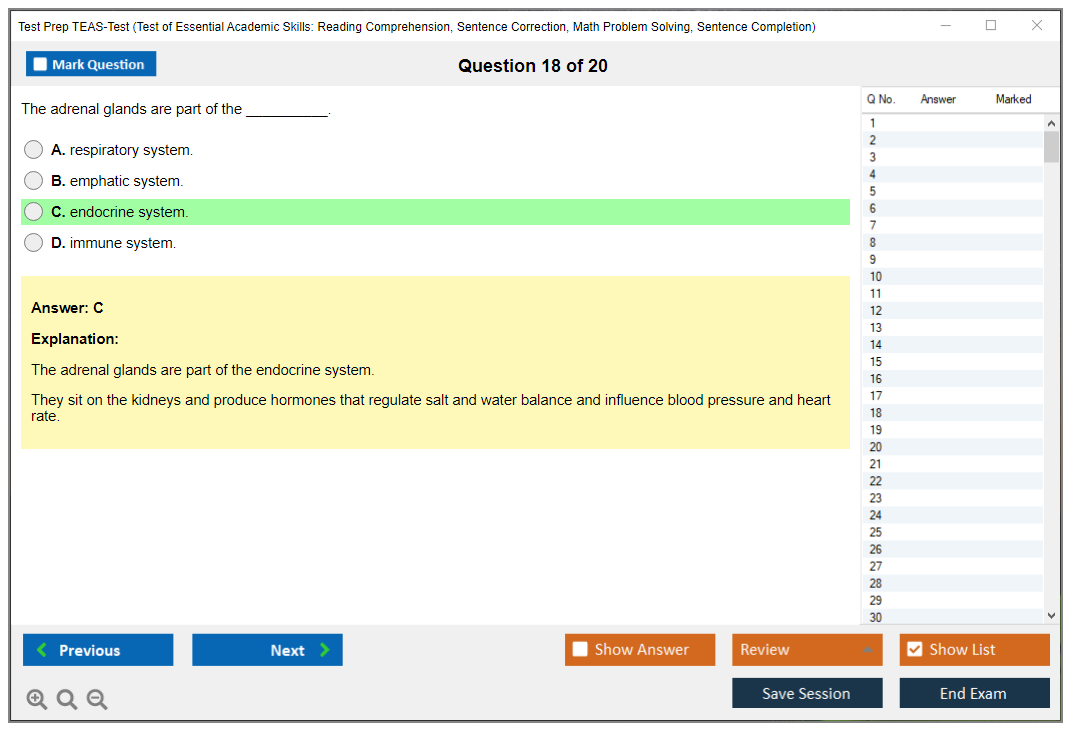Click the green right arrow on Next
This screenshot has width=1075, height=735.
(x=325, y=650)
